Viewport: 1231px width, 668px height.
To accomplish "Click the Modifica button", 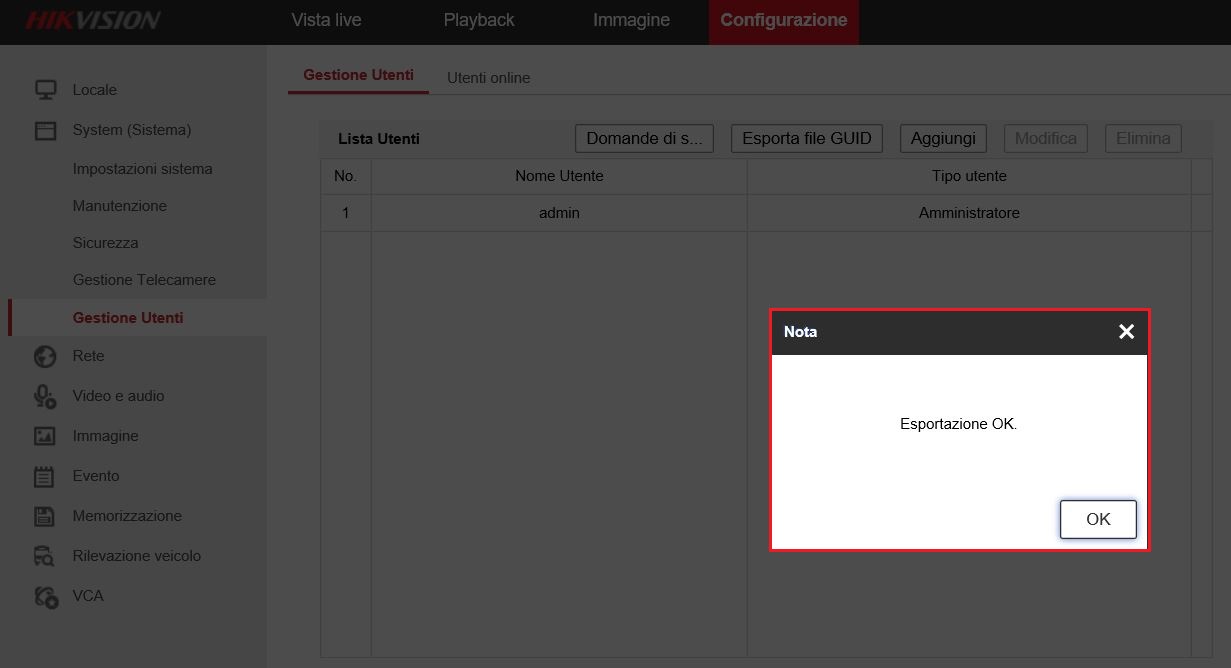I will click(1045, 138).
